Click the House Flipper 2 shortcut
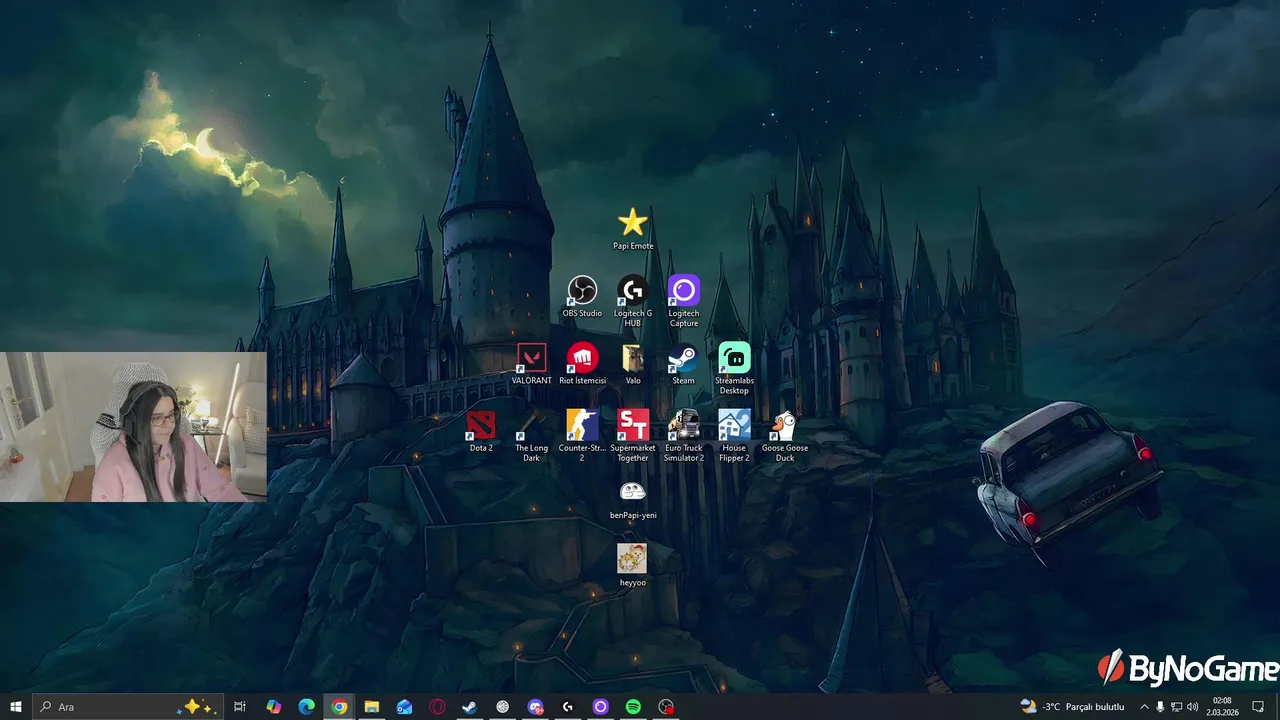This screenshot has width=1280, height=720. pos(734,425)
